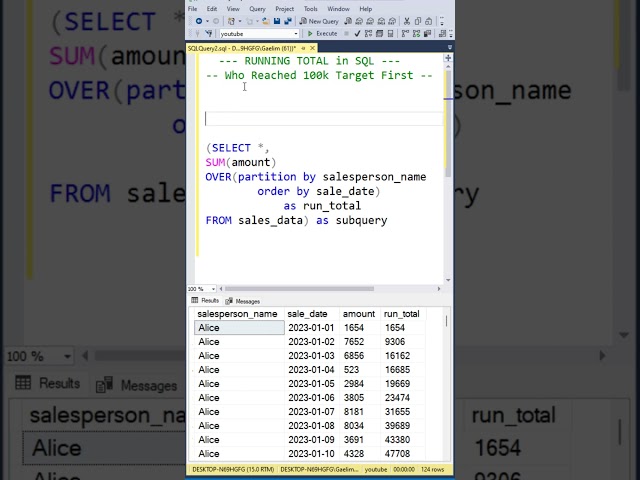Viewport: 640px width, 480px height.
Task: Open the navigate backward history dropdown arrow
Action: (x=207, y=21)
